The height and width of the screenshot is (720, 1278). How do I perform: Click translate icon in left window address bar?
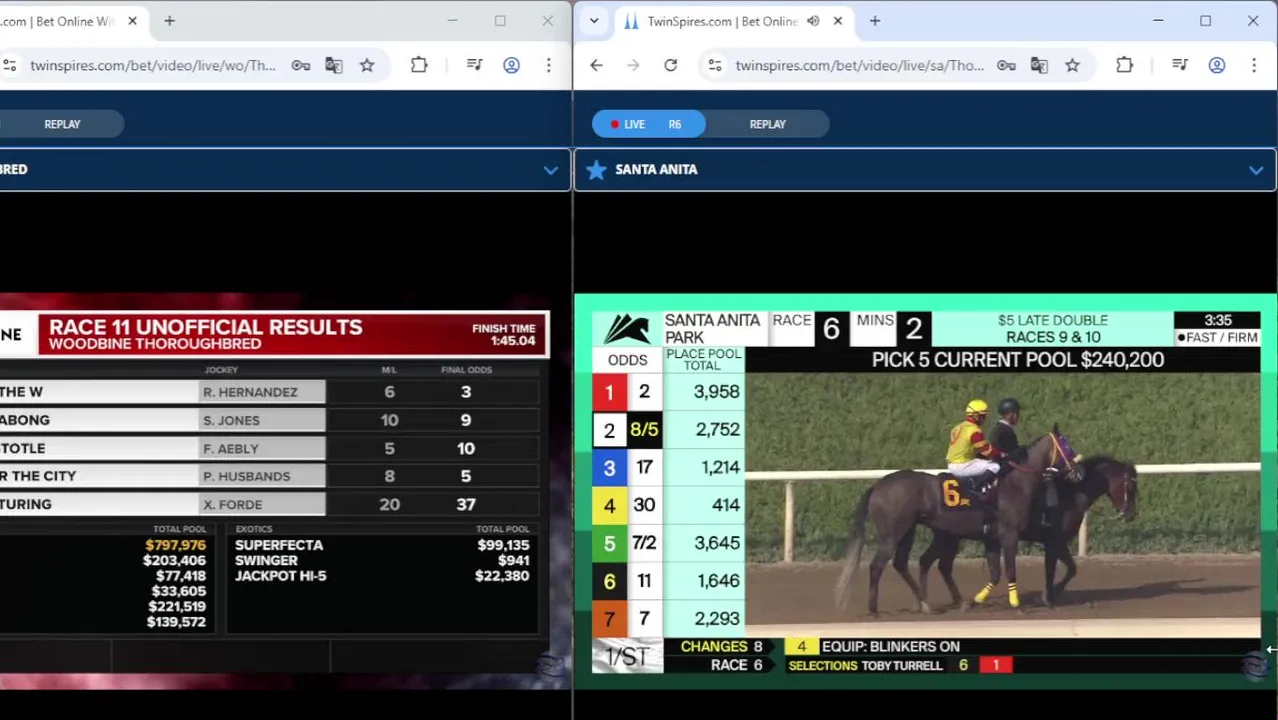(x=334, y=66)
